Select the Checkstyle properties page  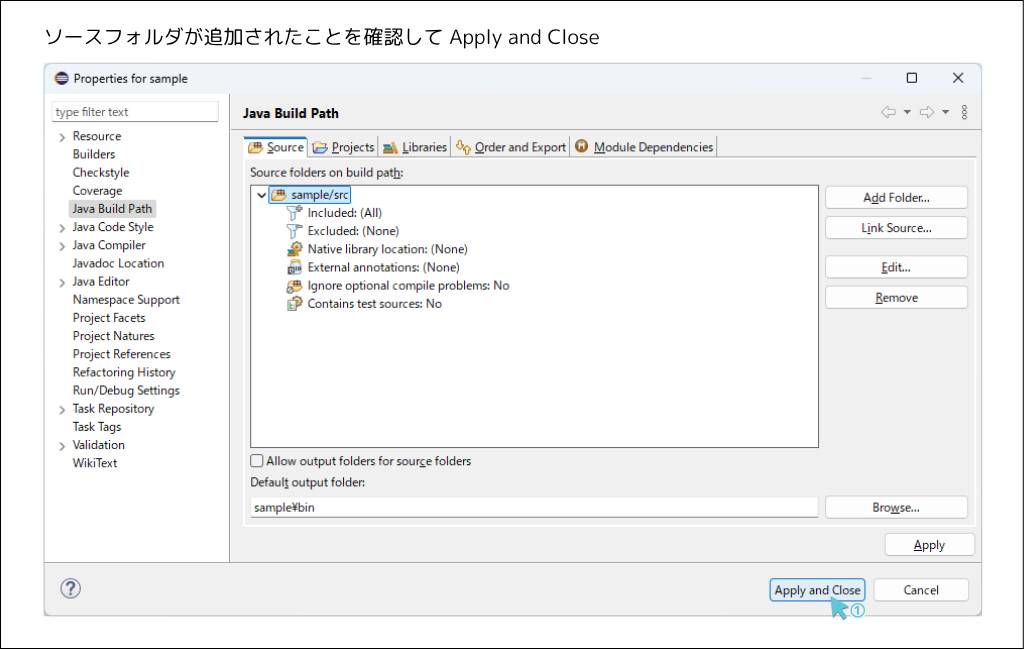101,172
